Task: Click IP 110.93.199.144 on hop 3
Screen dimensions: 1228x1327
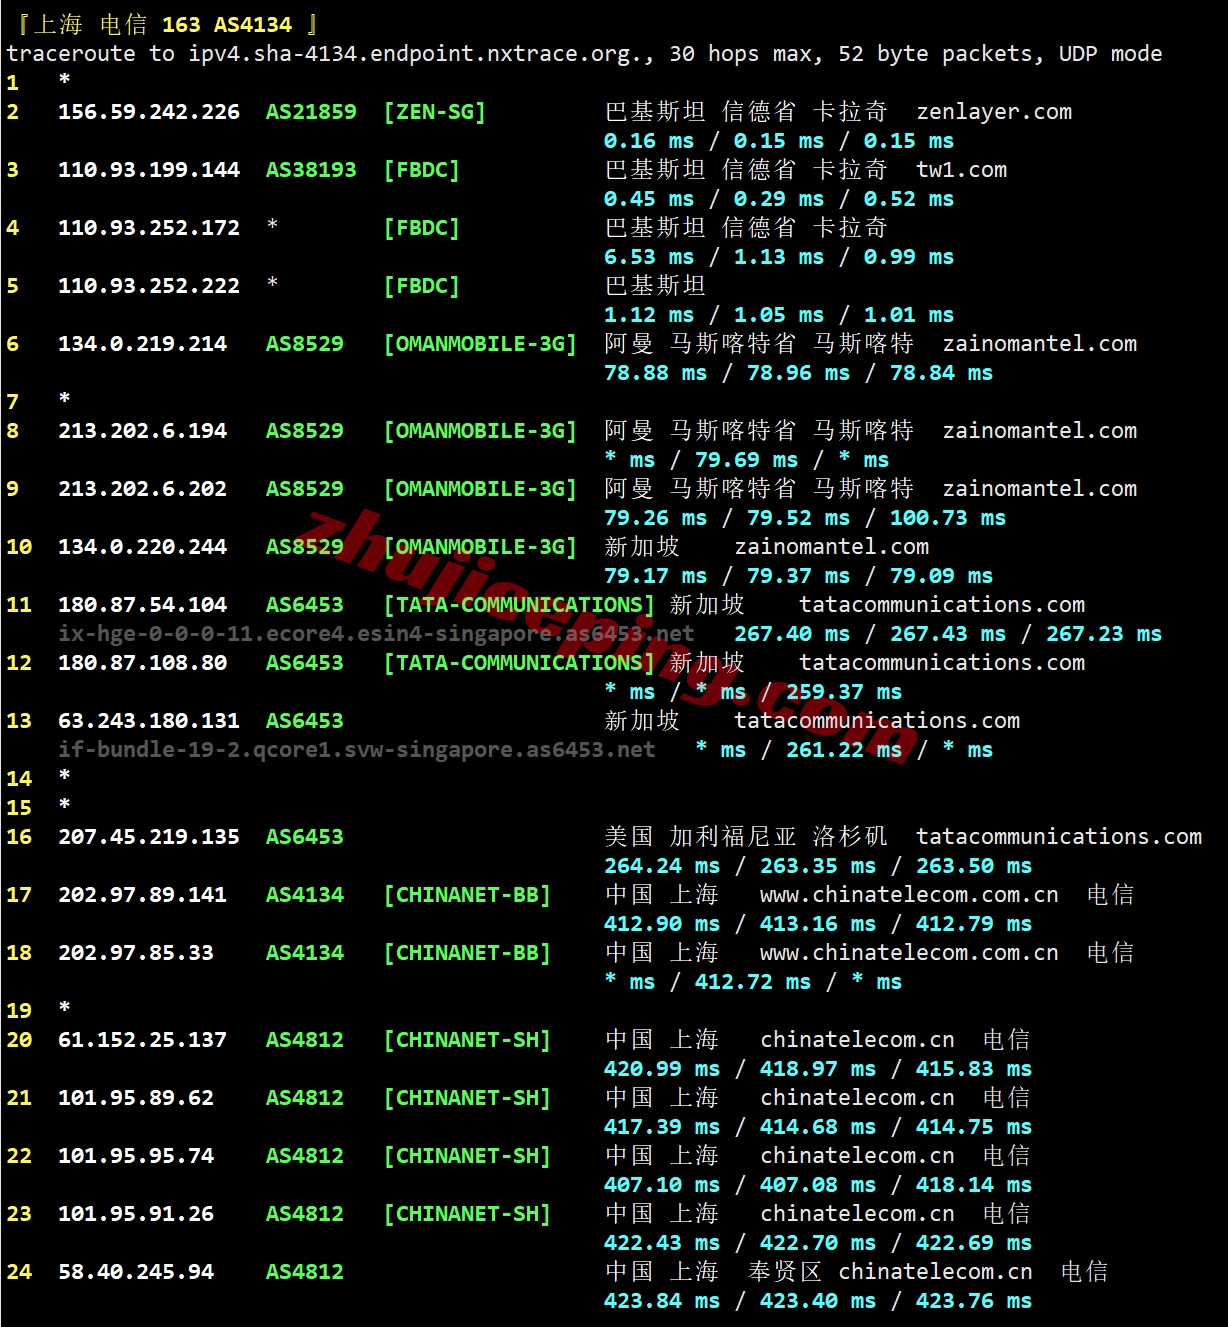Action: pyautogui.click(x=149, y=170)
